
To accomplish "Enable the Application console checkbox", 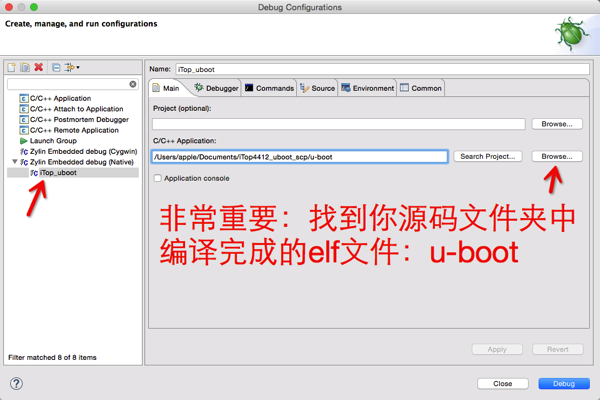I will point(157,178).
